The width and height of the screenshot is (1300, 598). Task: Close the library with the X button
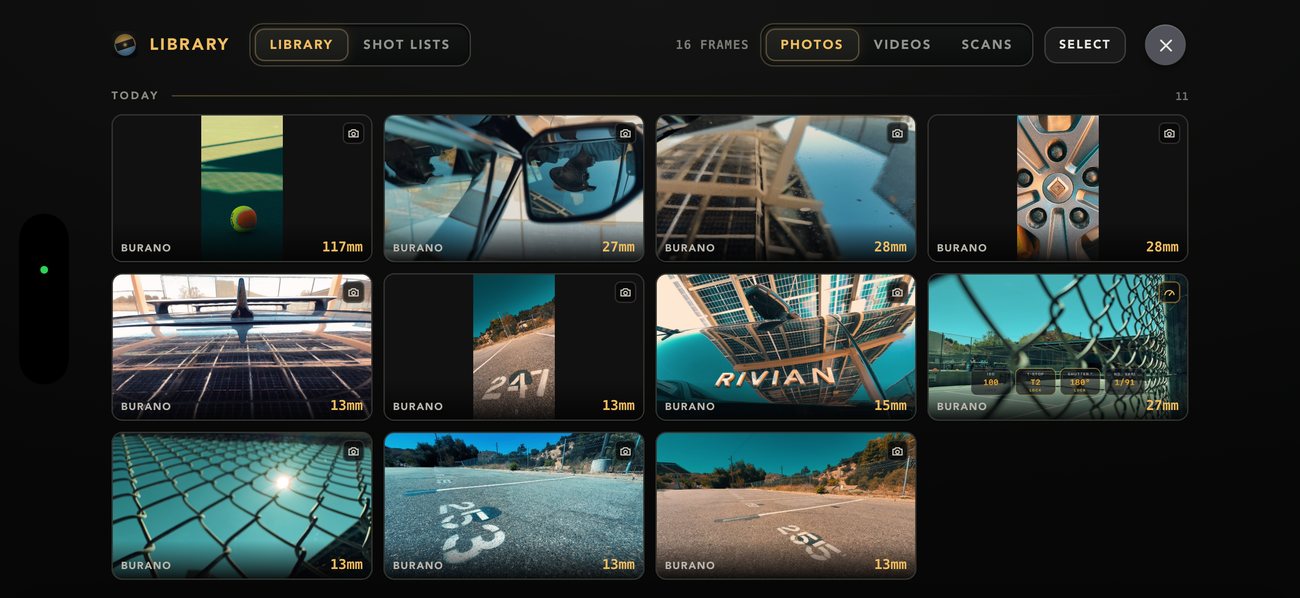[x=1165, y=45]
